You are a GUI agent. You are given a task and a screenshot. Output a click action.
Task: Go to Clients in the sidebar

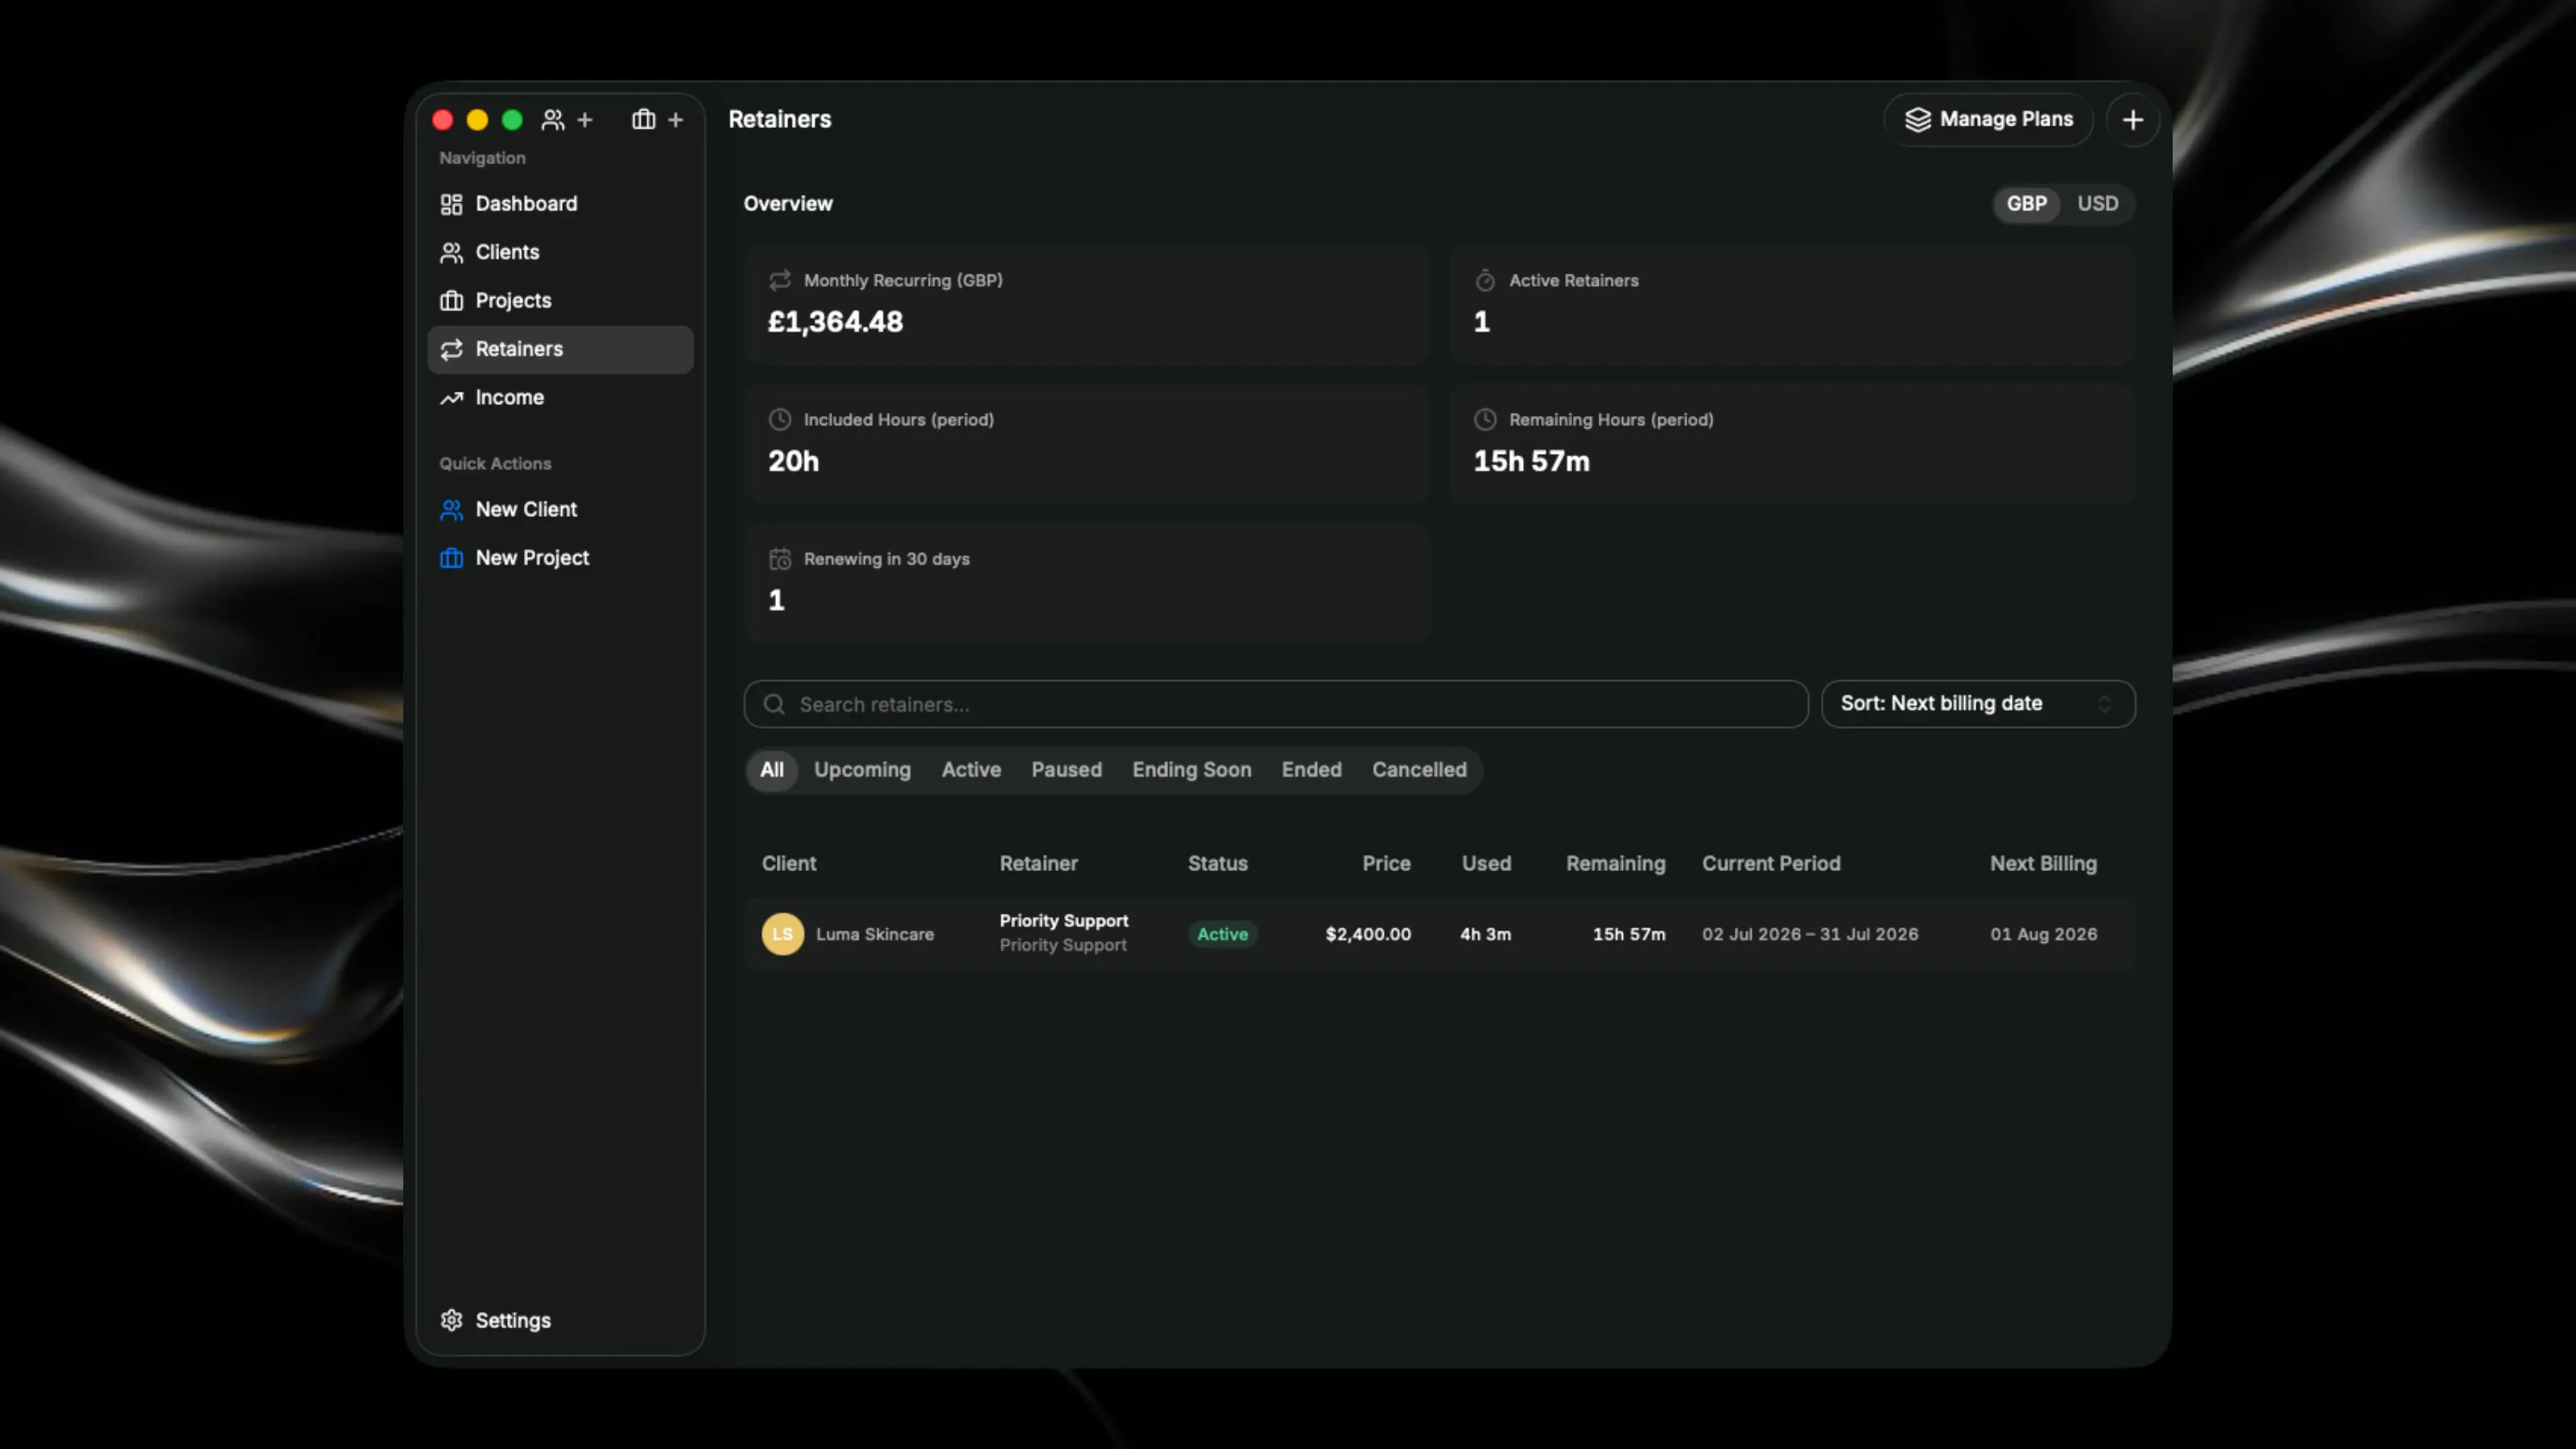tap(560, 252)
